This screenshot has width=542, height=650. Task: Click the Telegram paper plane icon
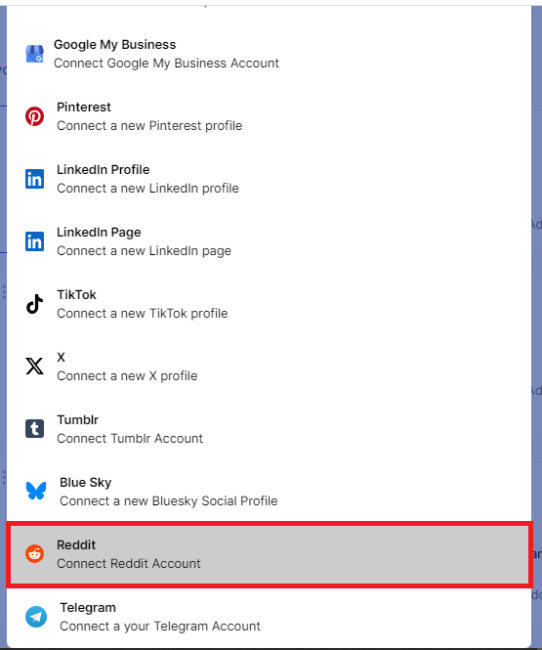click(36, 617)
